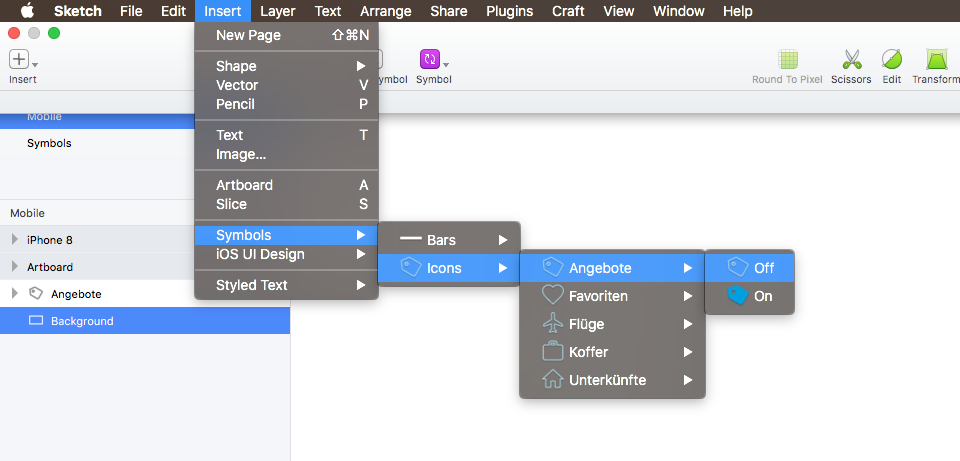Select the Transform tool
This screenshot has height=461, width=960.
click(x=935, y=59)
